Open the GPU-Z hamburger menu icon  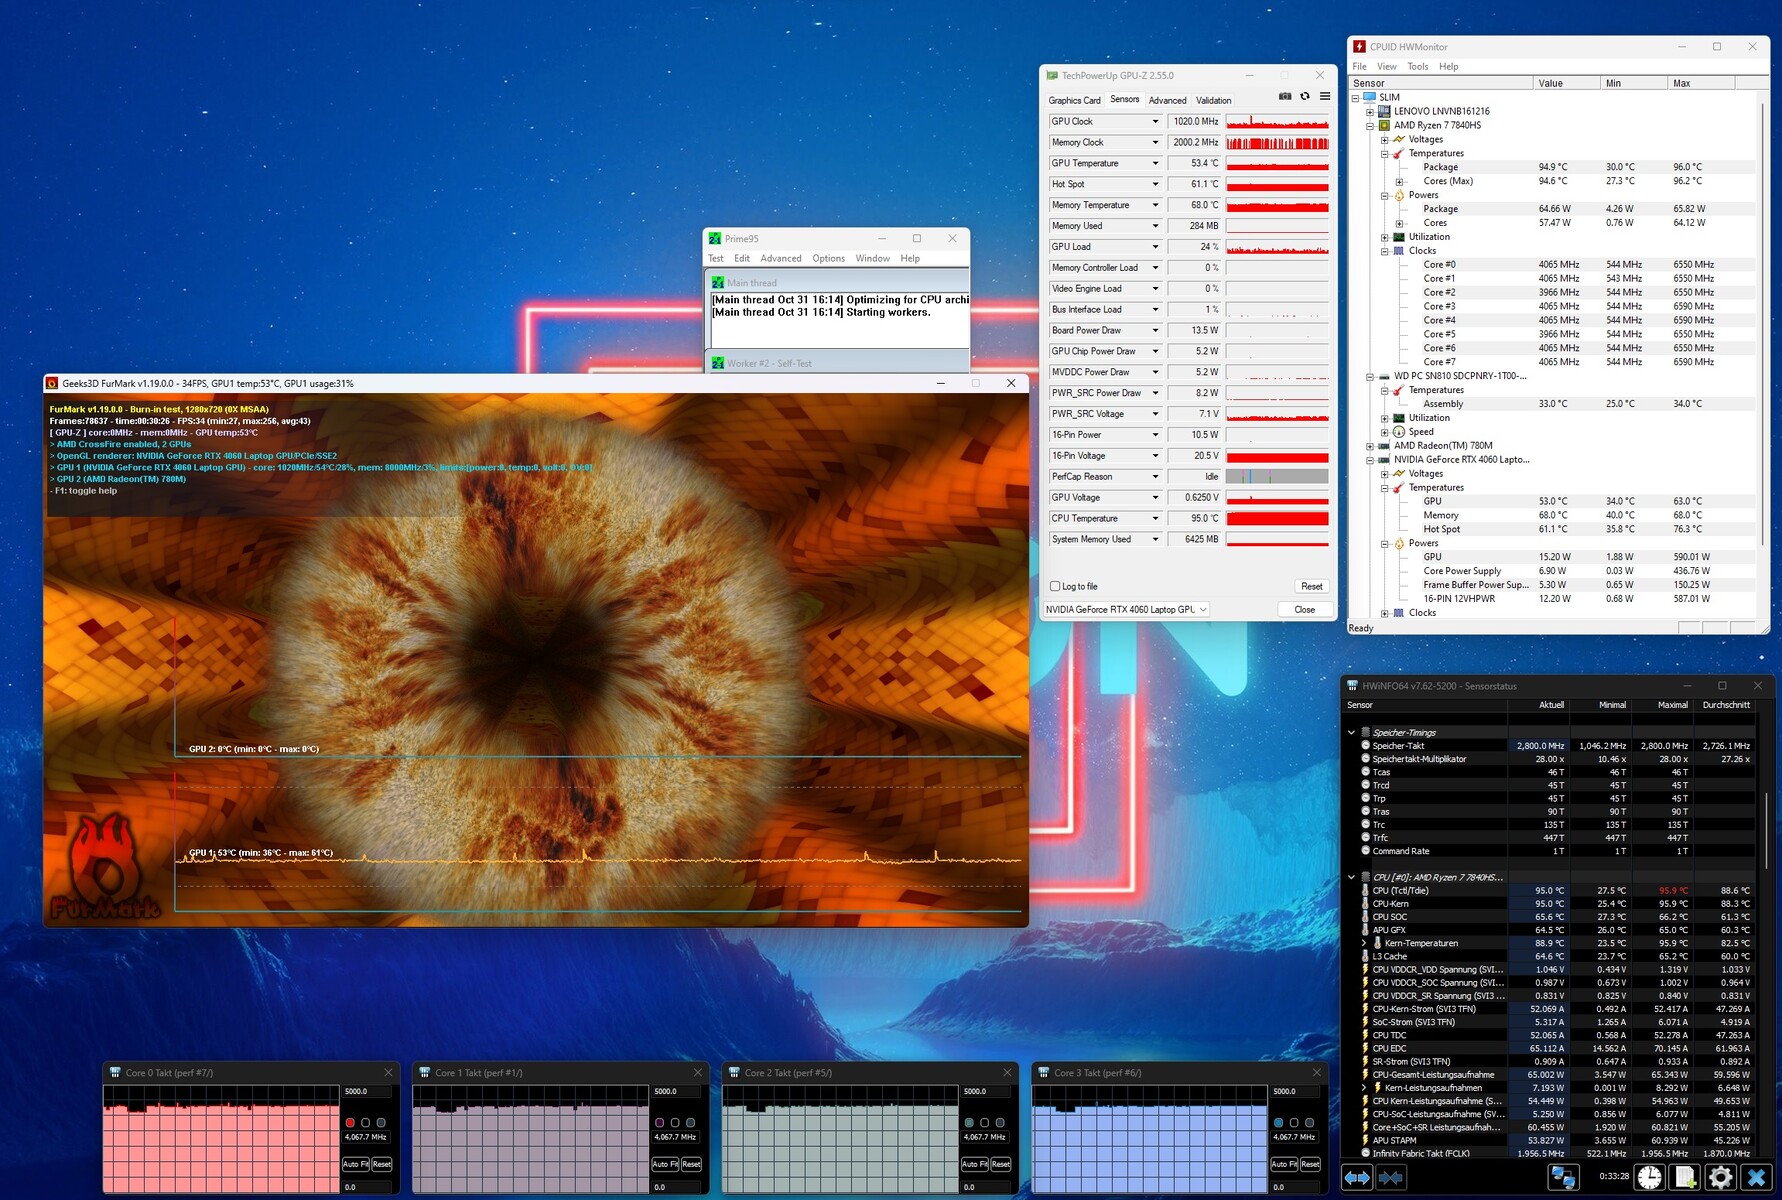[x=1325, y=96]
